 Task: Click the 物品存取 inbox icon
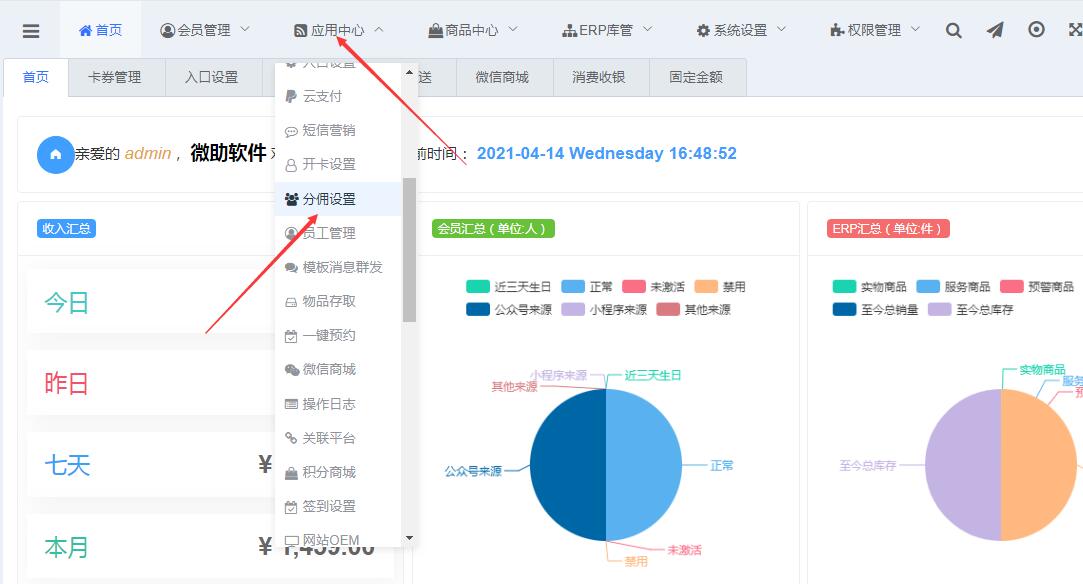point(291,302)
